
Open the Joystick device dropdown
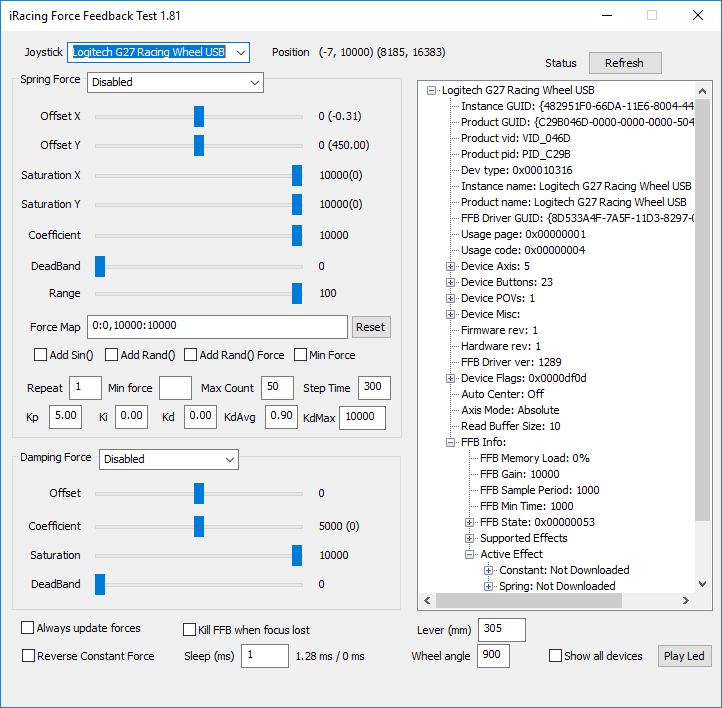[x=158, y=52]
